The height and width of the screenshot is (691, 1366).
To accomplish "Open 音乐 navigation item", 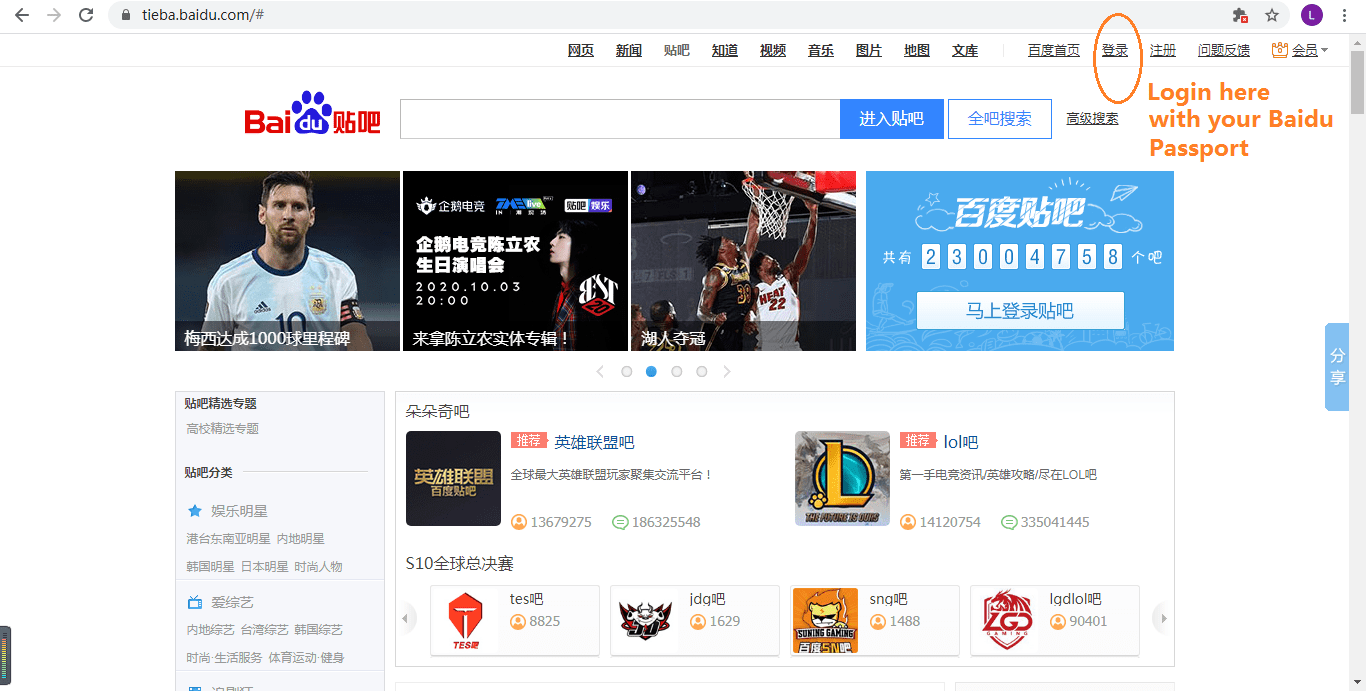I will tap(821, 50).
